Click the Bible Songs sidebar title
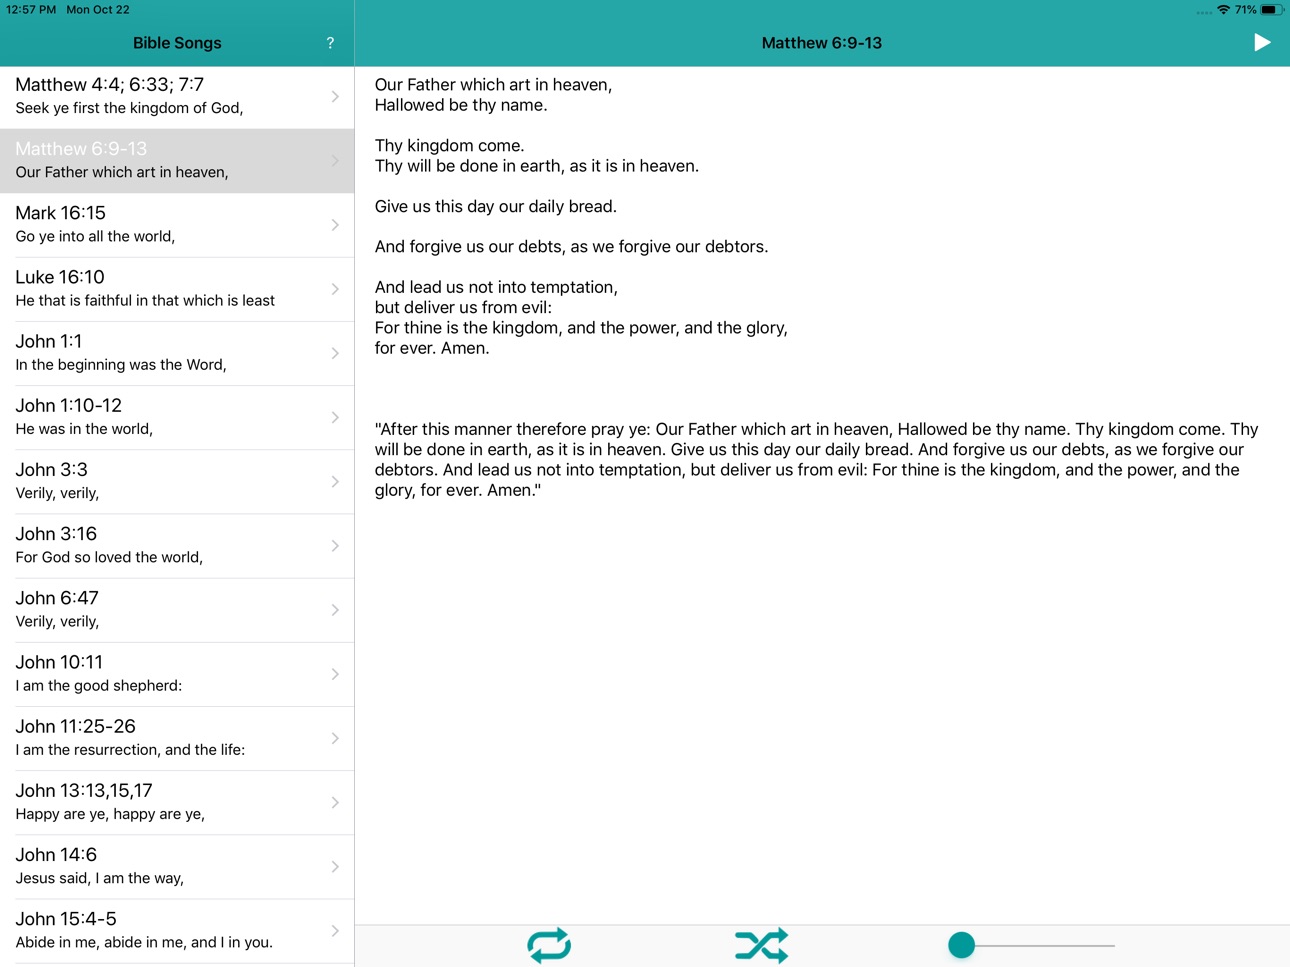This screenshot has height=967, width=1290. [177, 43]
